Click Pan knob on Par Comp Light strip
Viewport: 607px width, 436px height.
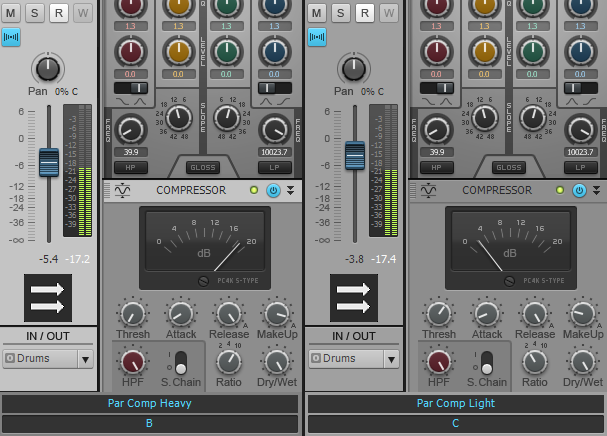click(x=354, y=69)
